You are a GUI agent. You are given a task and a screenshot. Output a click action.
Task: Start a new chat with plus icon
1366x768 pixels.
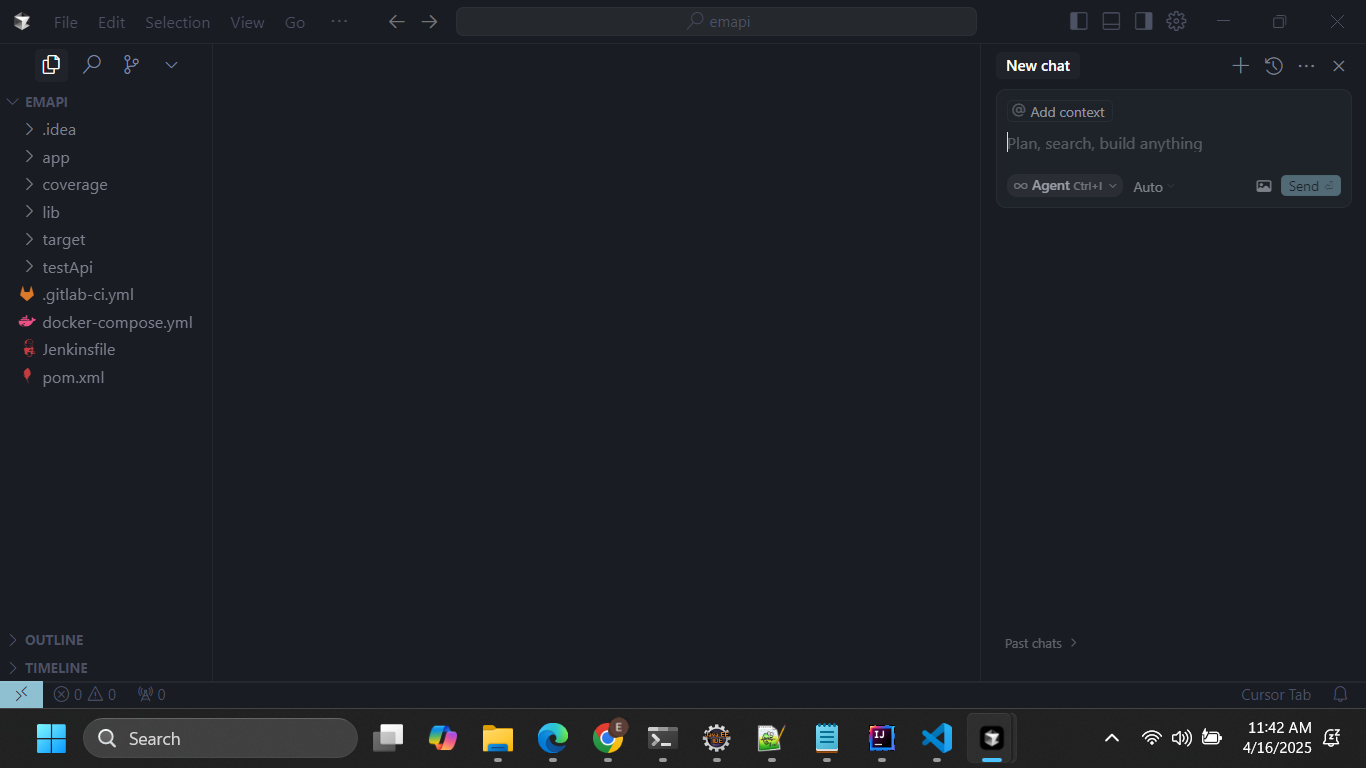tap(1240, 66)
